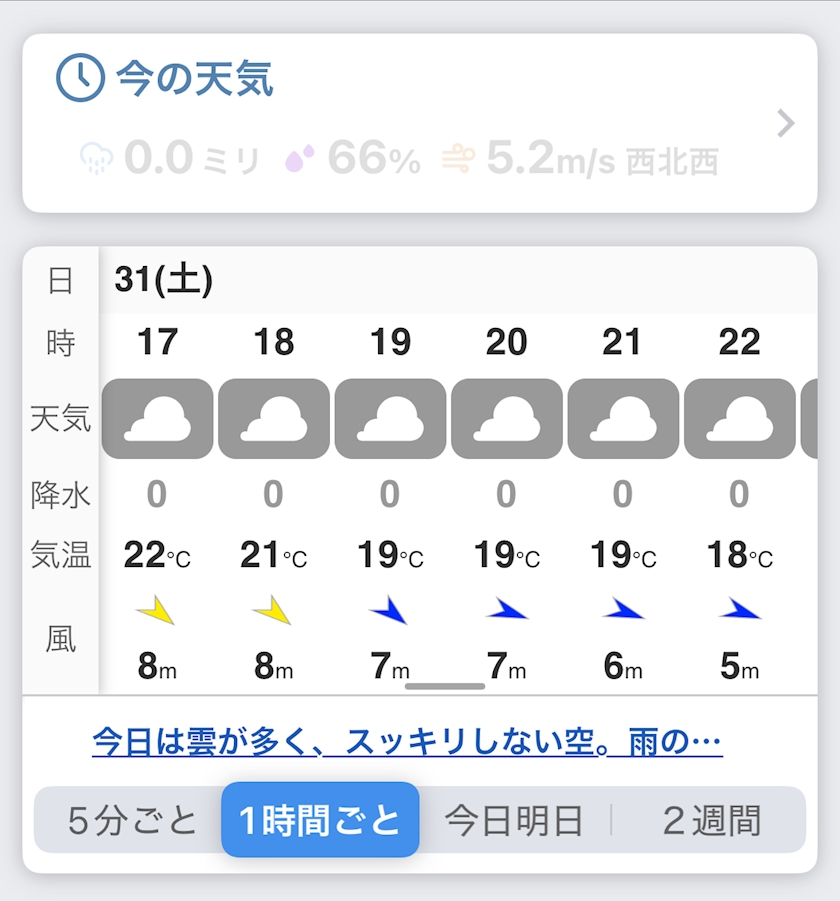Click the cloudy weather icon for 19時

pyautogui.click(x=390, y=418)
